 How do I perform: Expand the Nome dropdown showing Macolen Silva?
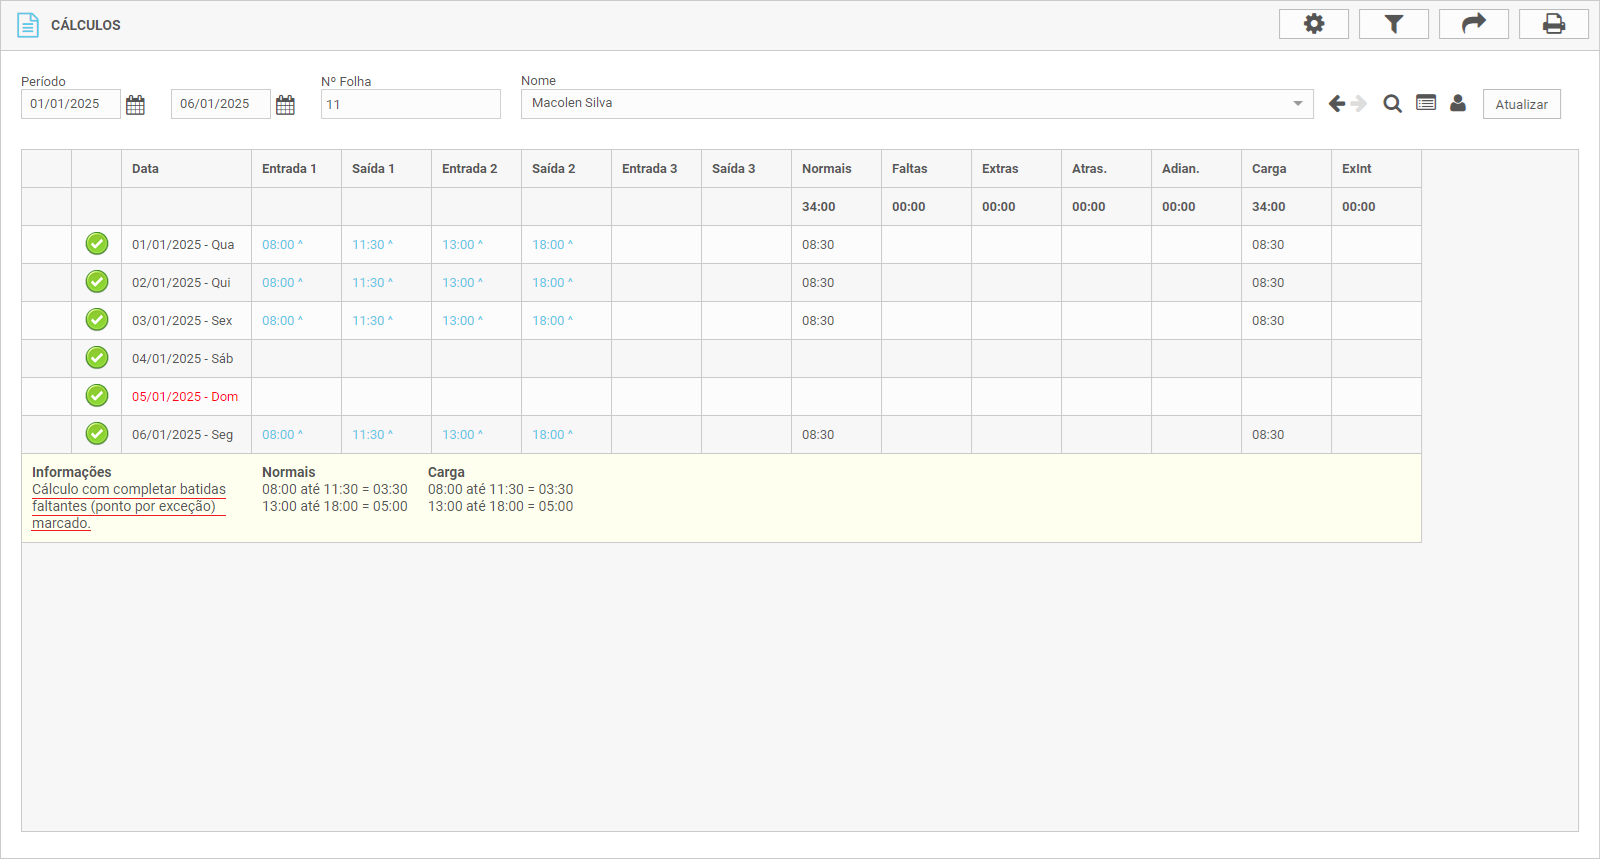coord(1297,104)
